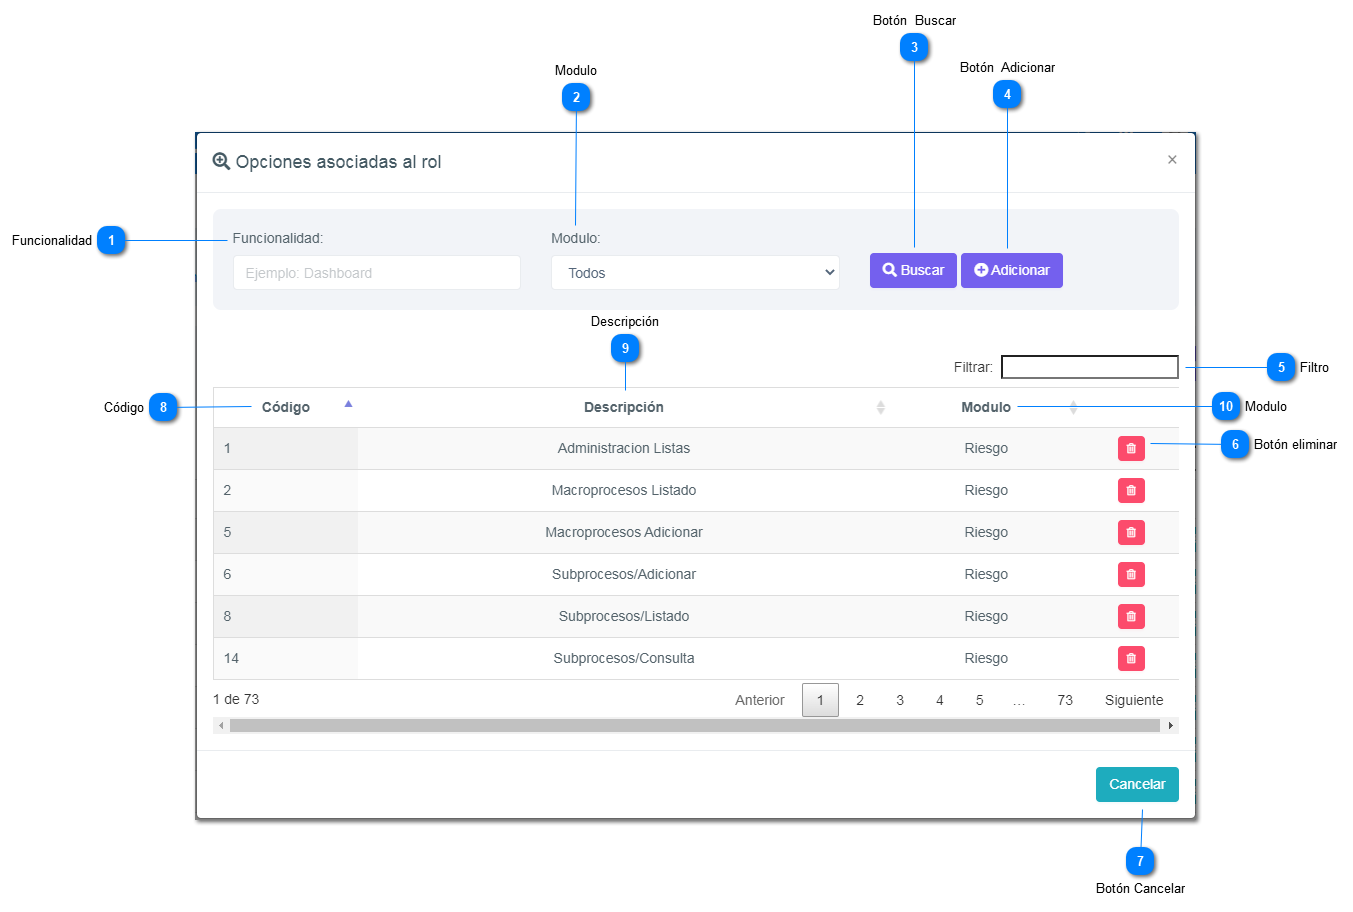Focus the Funcionalidad text input
The width and height of the screenshot is (1353, 912).
377,273
